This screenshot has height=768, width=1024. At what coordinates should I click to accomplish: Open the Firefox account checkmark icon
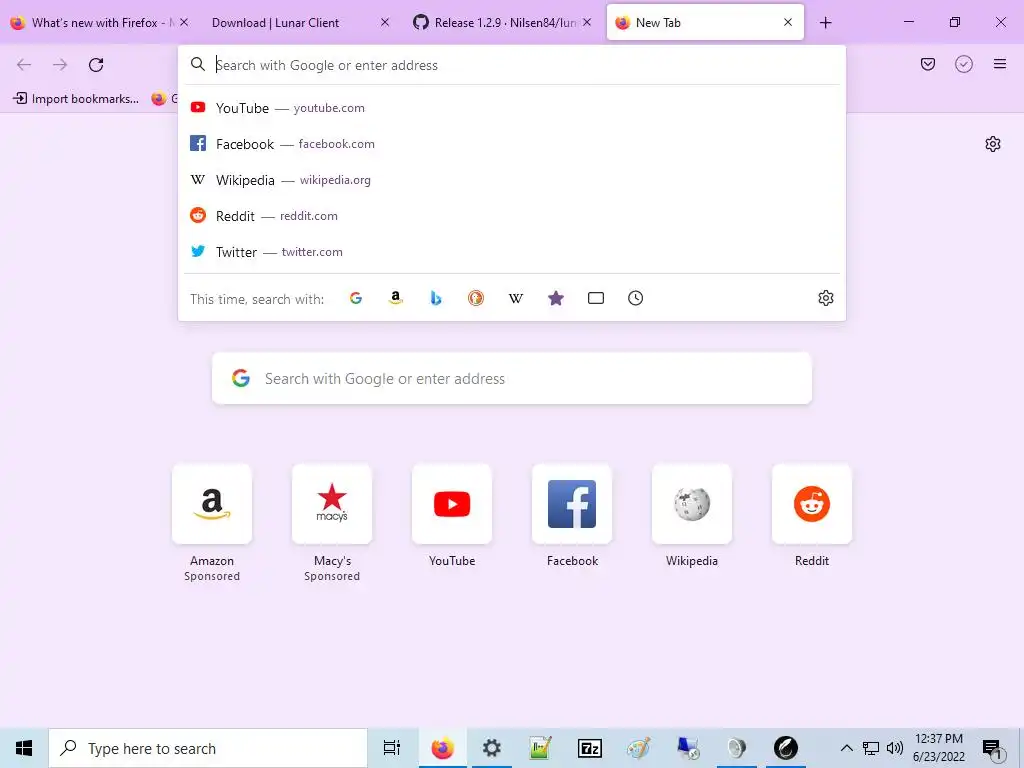[964, 64]
